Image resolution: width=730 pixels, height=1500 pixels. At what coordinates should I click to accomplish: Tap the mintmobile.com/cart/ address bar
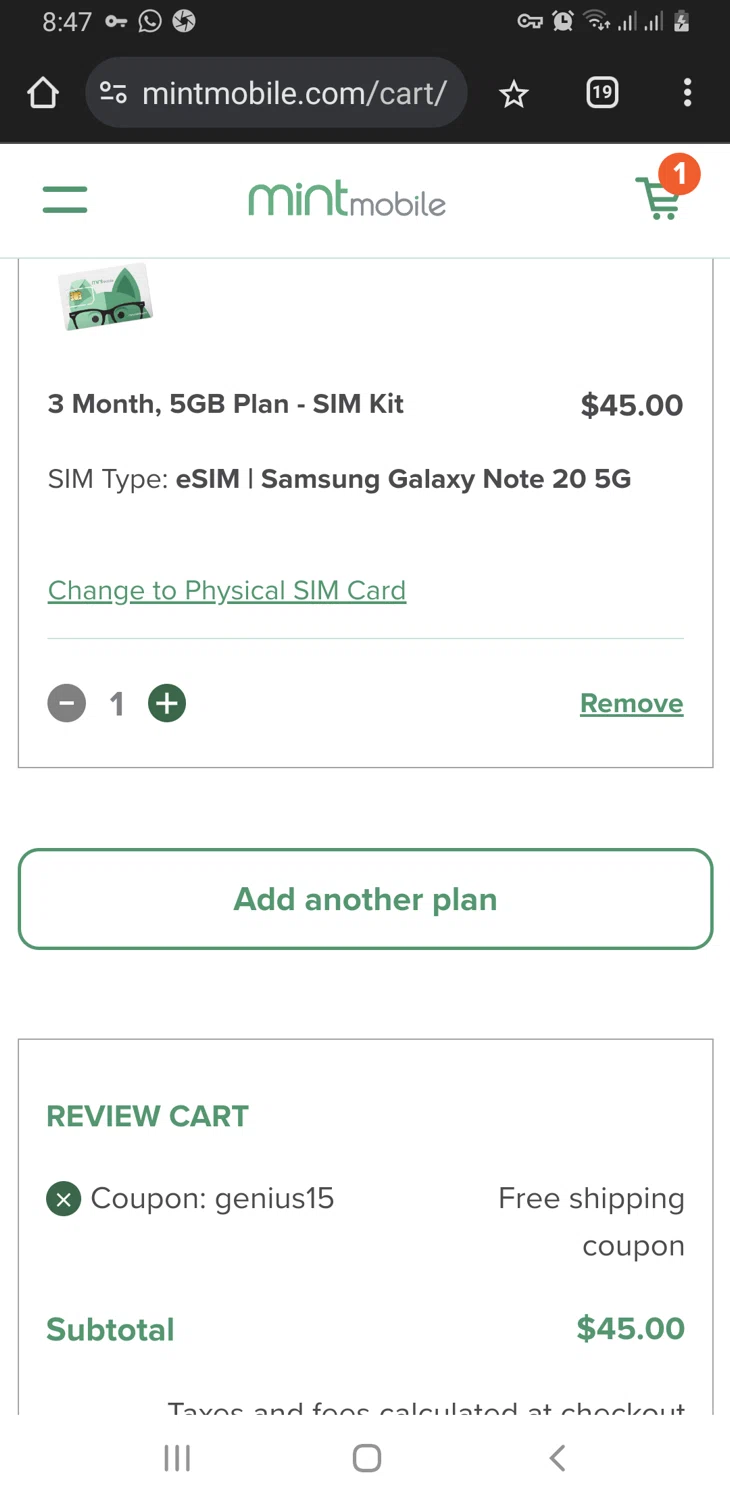[294, 93]
